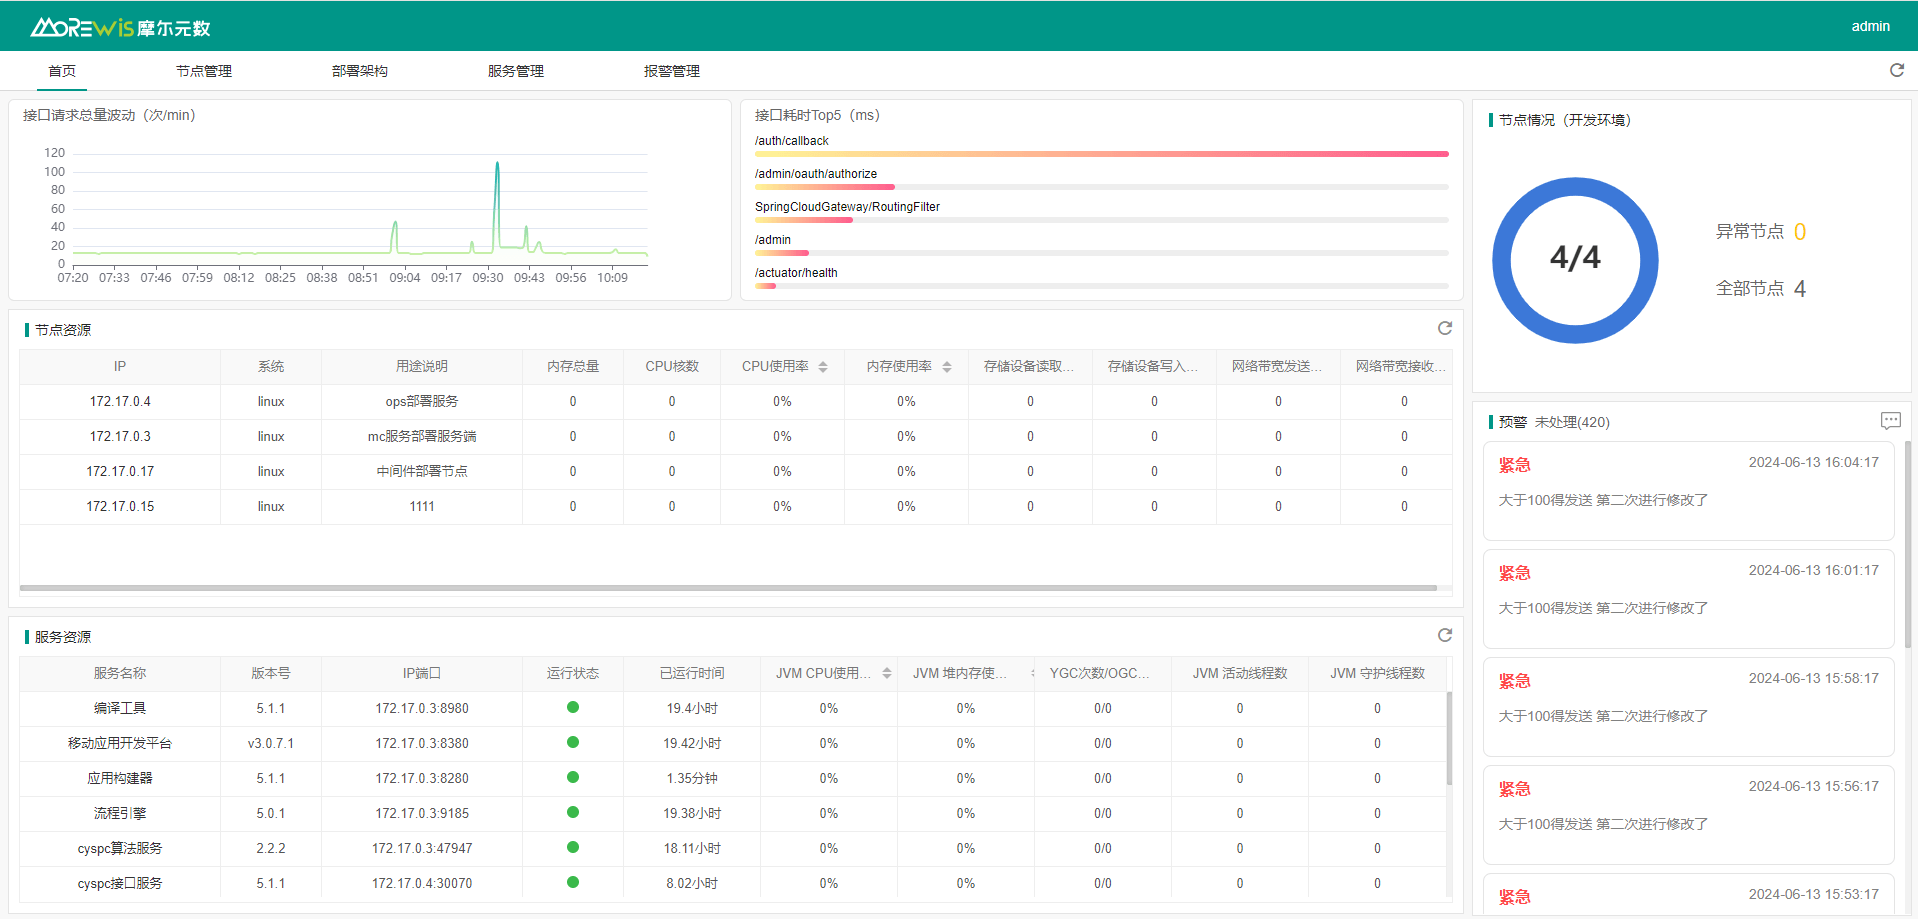This screenshot has height=919, width=1918.
Task: Refresh the 服务资源 panel
Action: click(x=1444, y=635)
